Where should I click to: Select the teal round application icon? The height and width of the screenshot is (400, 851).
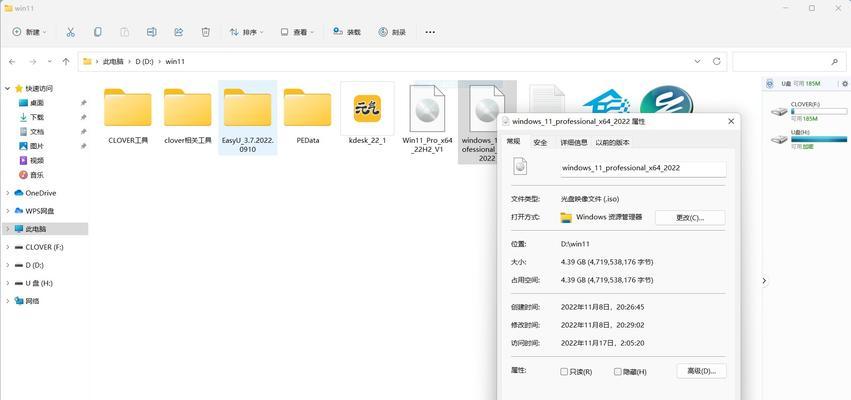pos(666,100)
